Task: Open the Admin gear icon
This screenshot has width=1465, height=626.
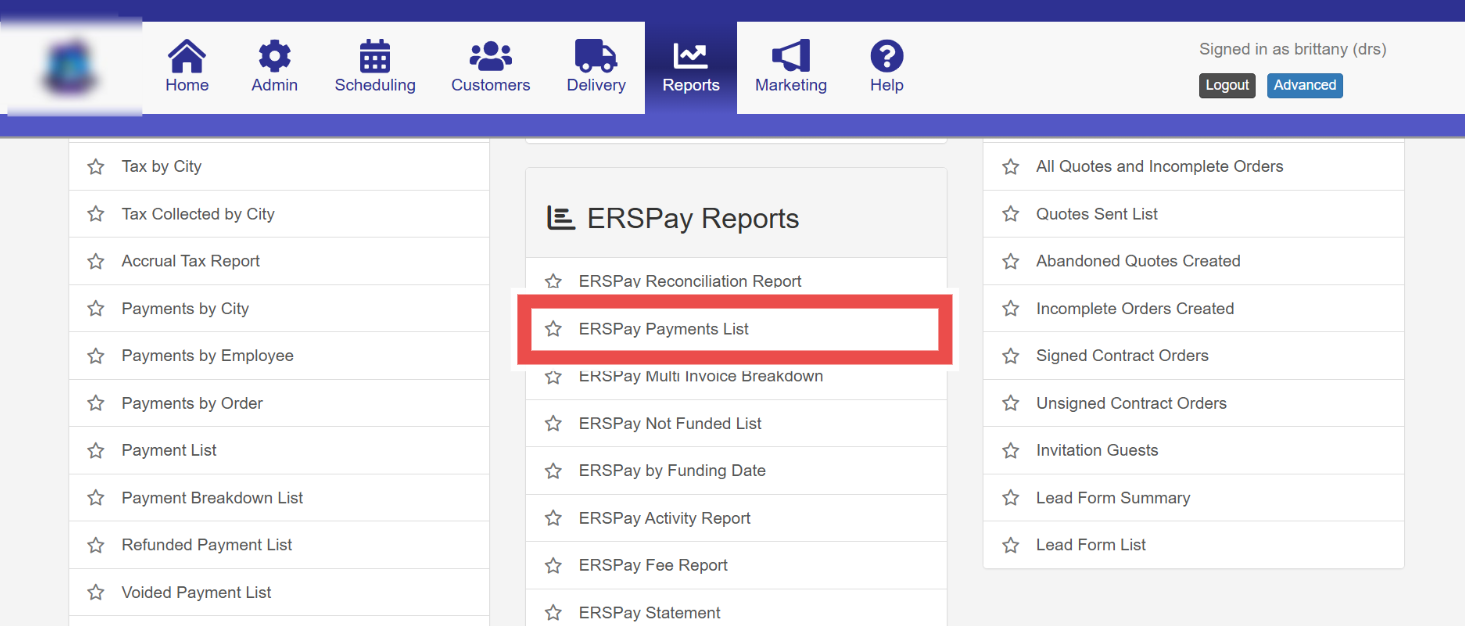Action: pos(274,55)
